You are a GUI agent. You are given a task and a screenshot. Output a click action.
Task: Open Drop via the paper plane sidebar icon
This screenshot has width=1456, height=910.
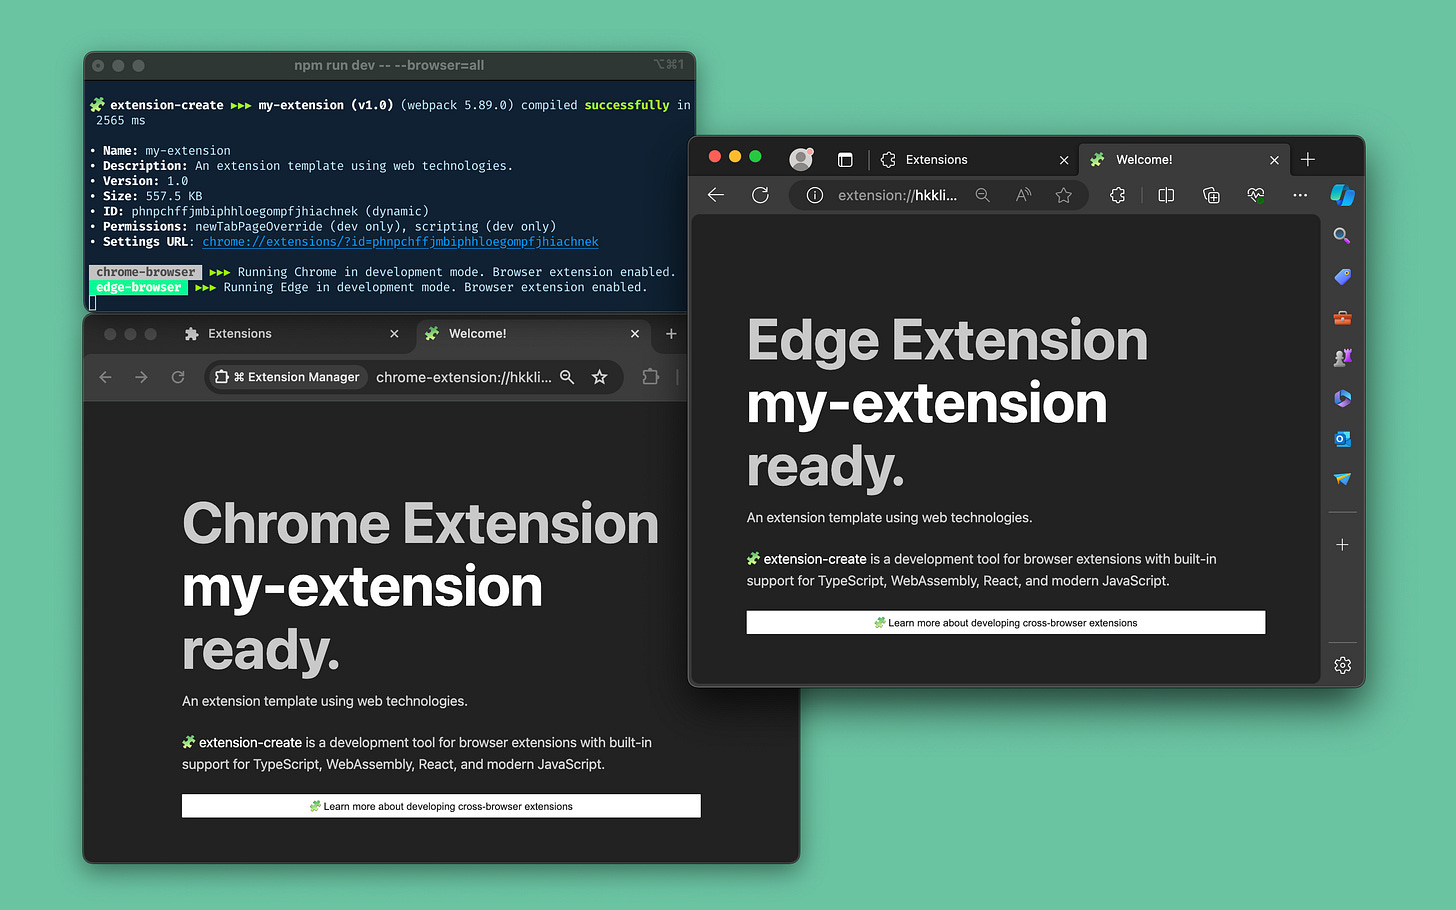1342,480
